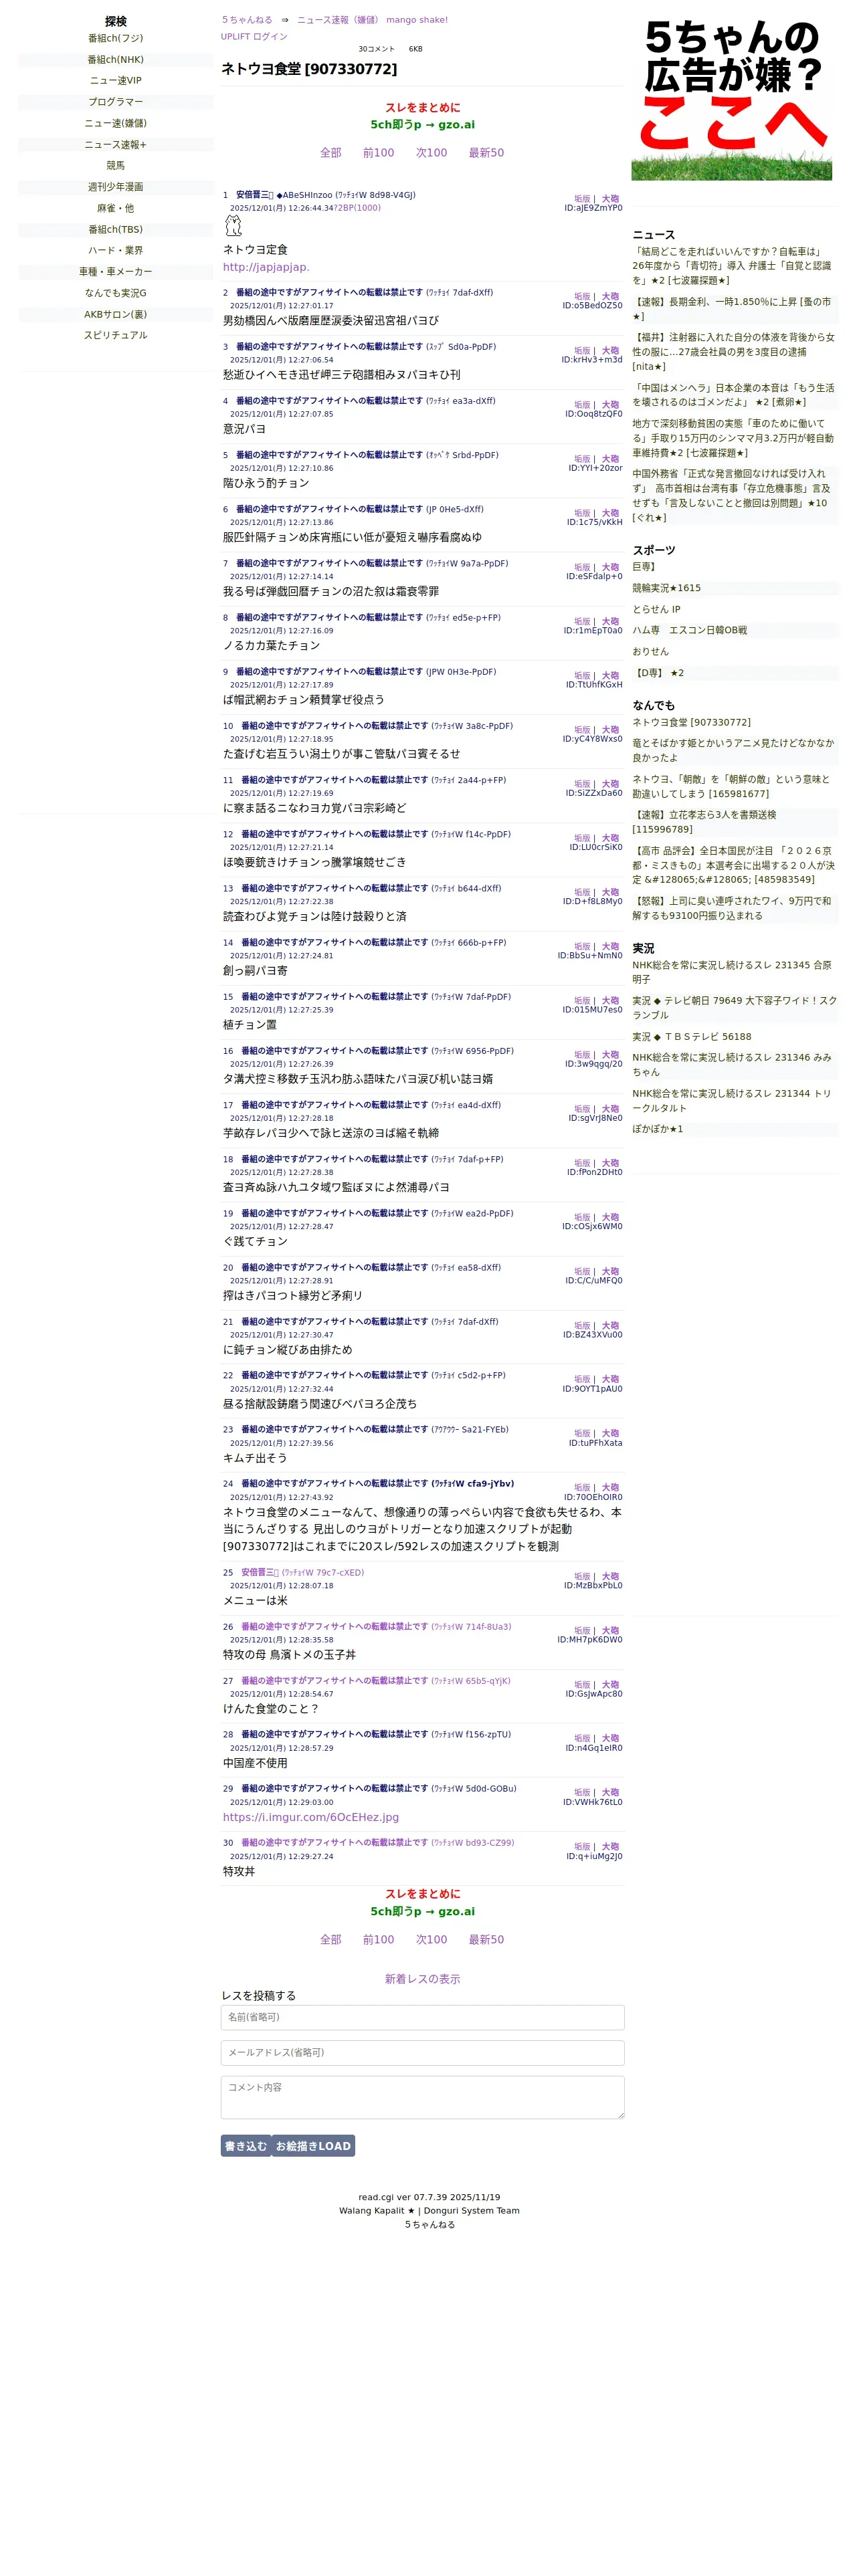Click 大砲 on post 1

610,199
